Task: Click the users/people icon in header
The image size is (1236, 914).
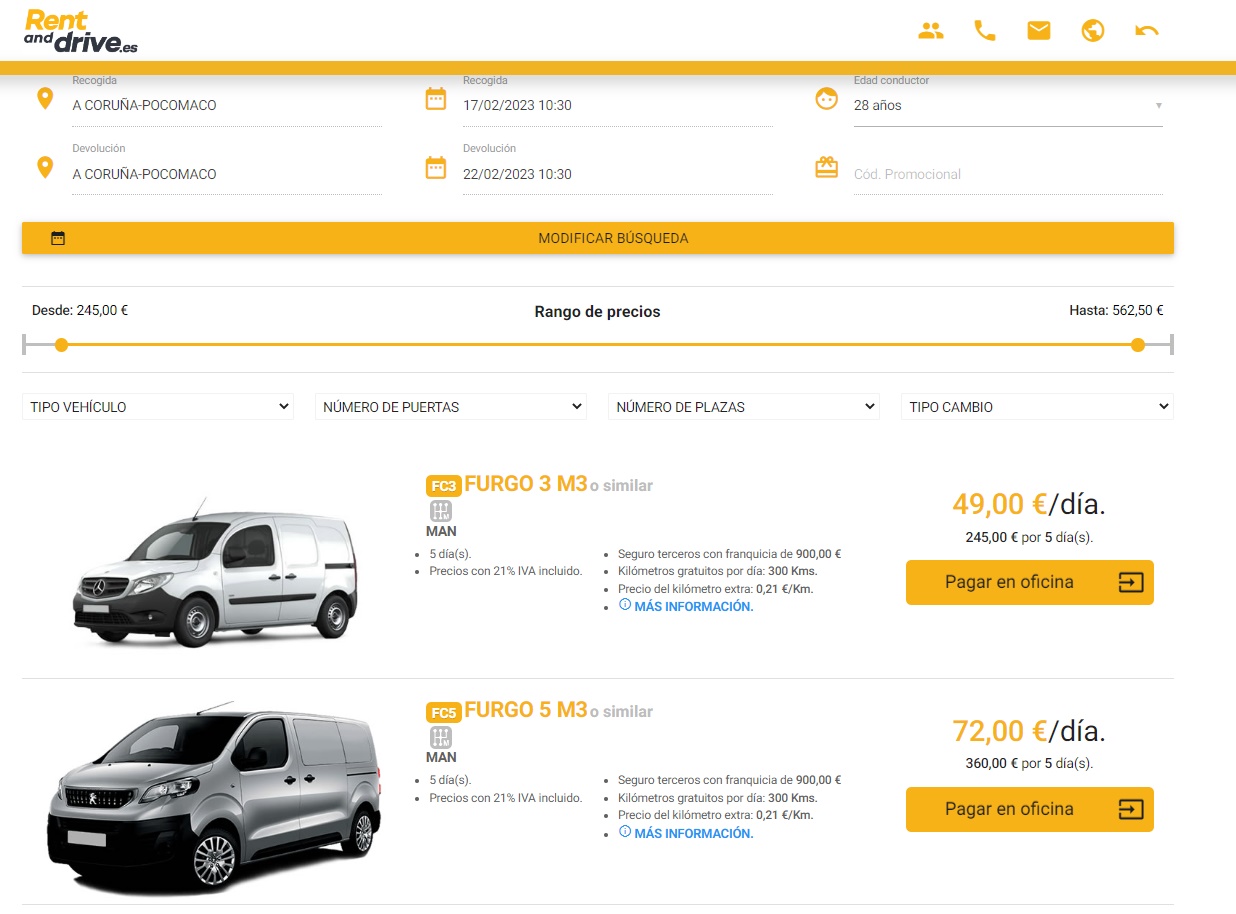Action: [931, 31]
